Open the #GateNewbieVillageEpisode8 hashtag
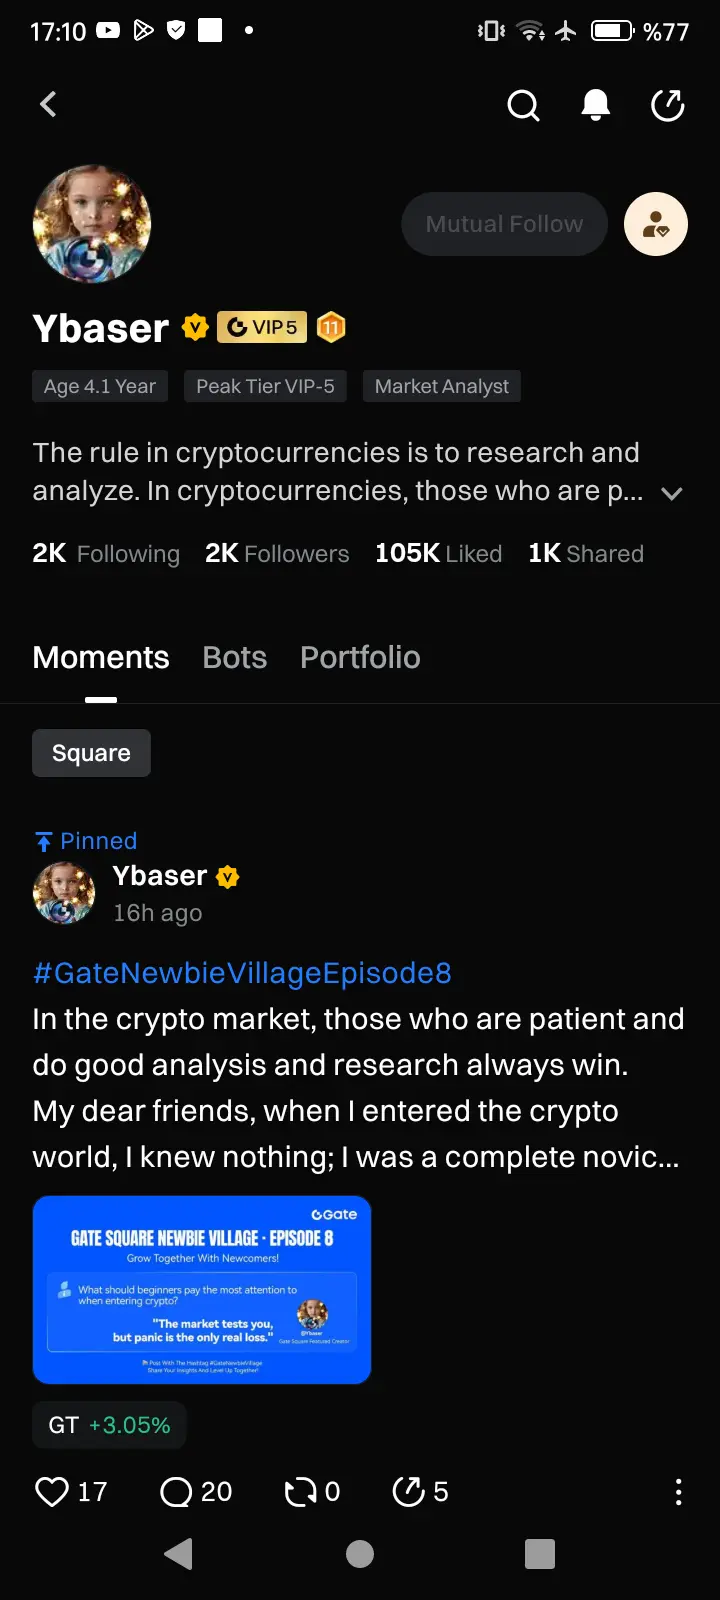 tap(242, 973)
